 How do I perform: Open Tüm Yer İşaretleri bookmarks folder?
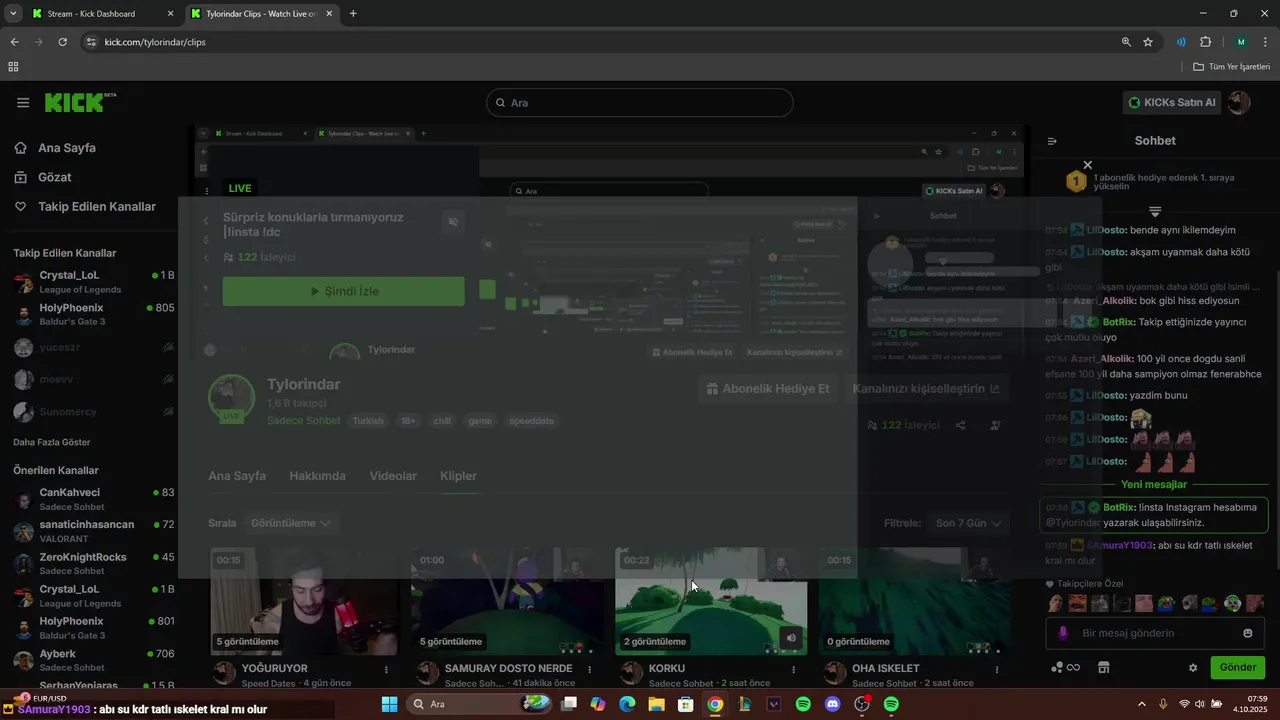pyautogui.click(x=1231, y=67)
